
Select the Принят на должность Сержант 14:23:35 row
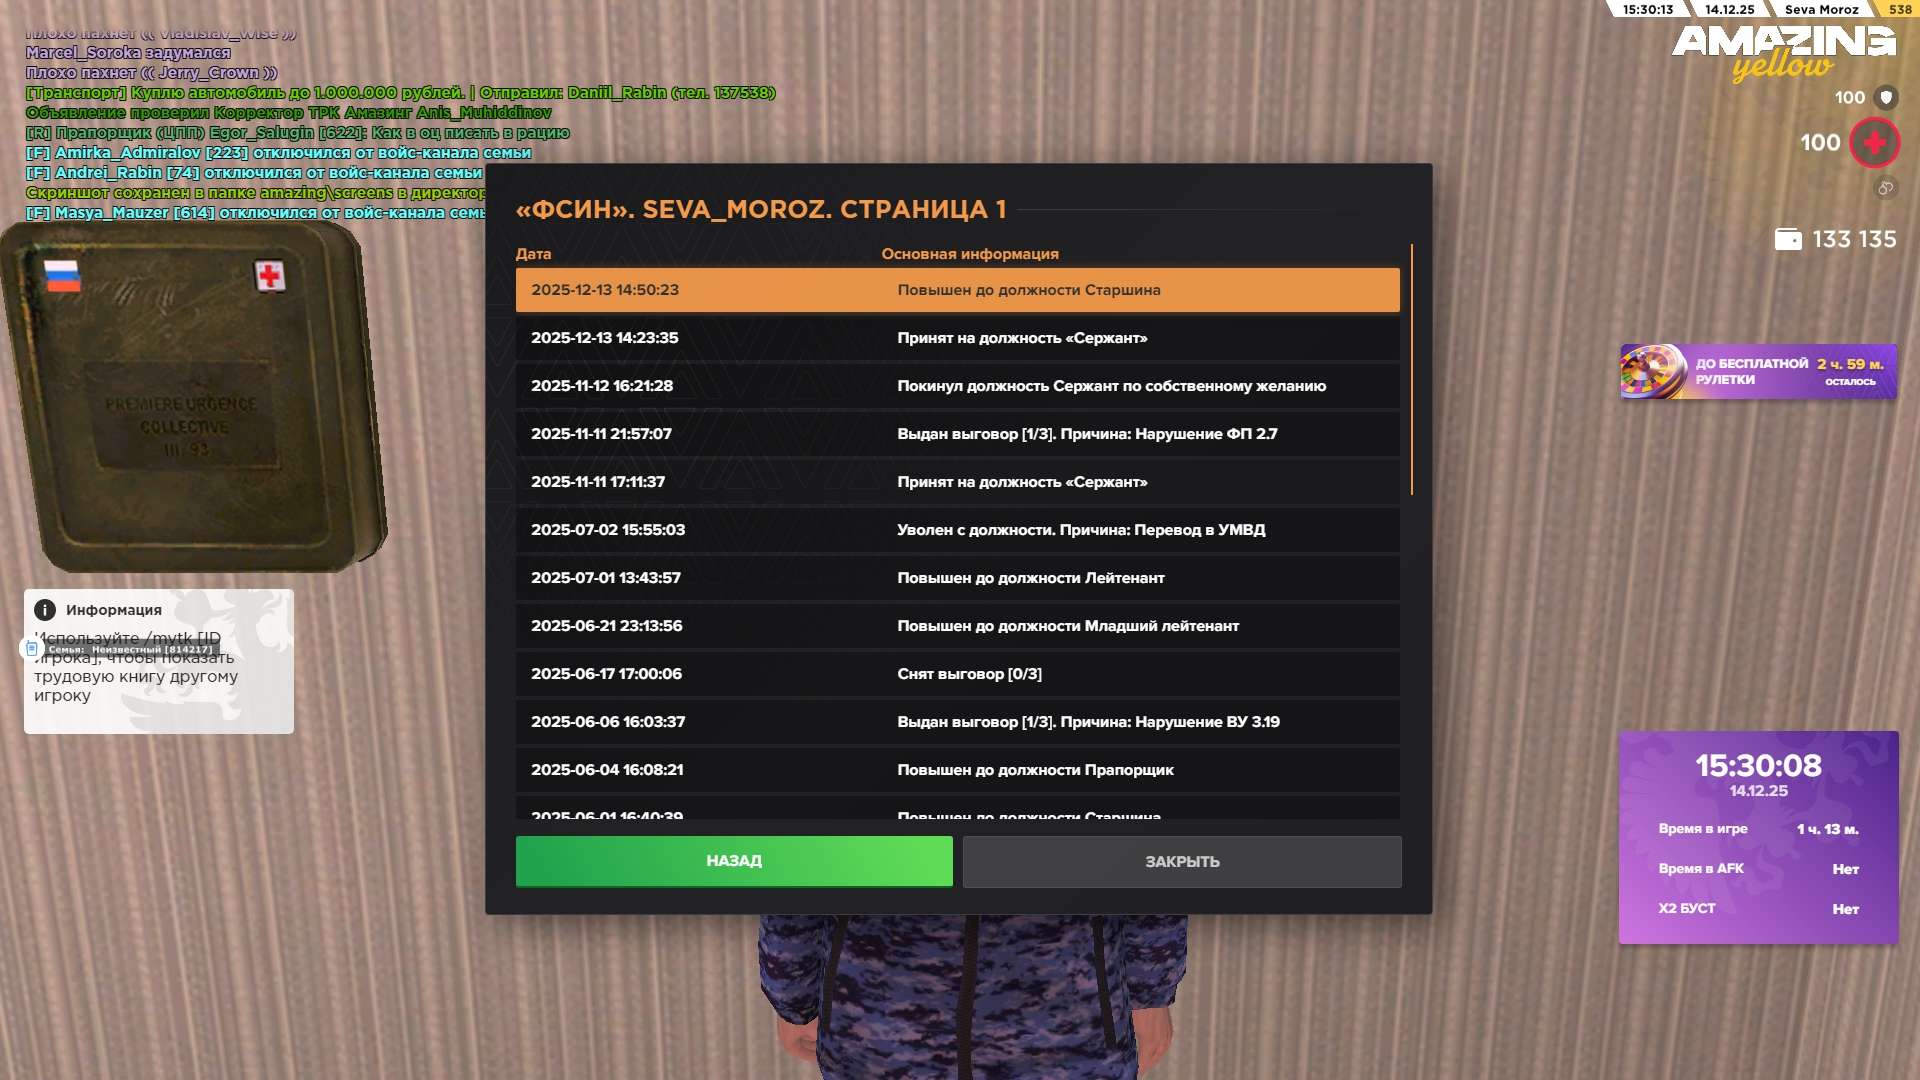pos(957,338)
